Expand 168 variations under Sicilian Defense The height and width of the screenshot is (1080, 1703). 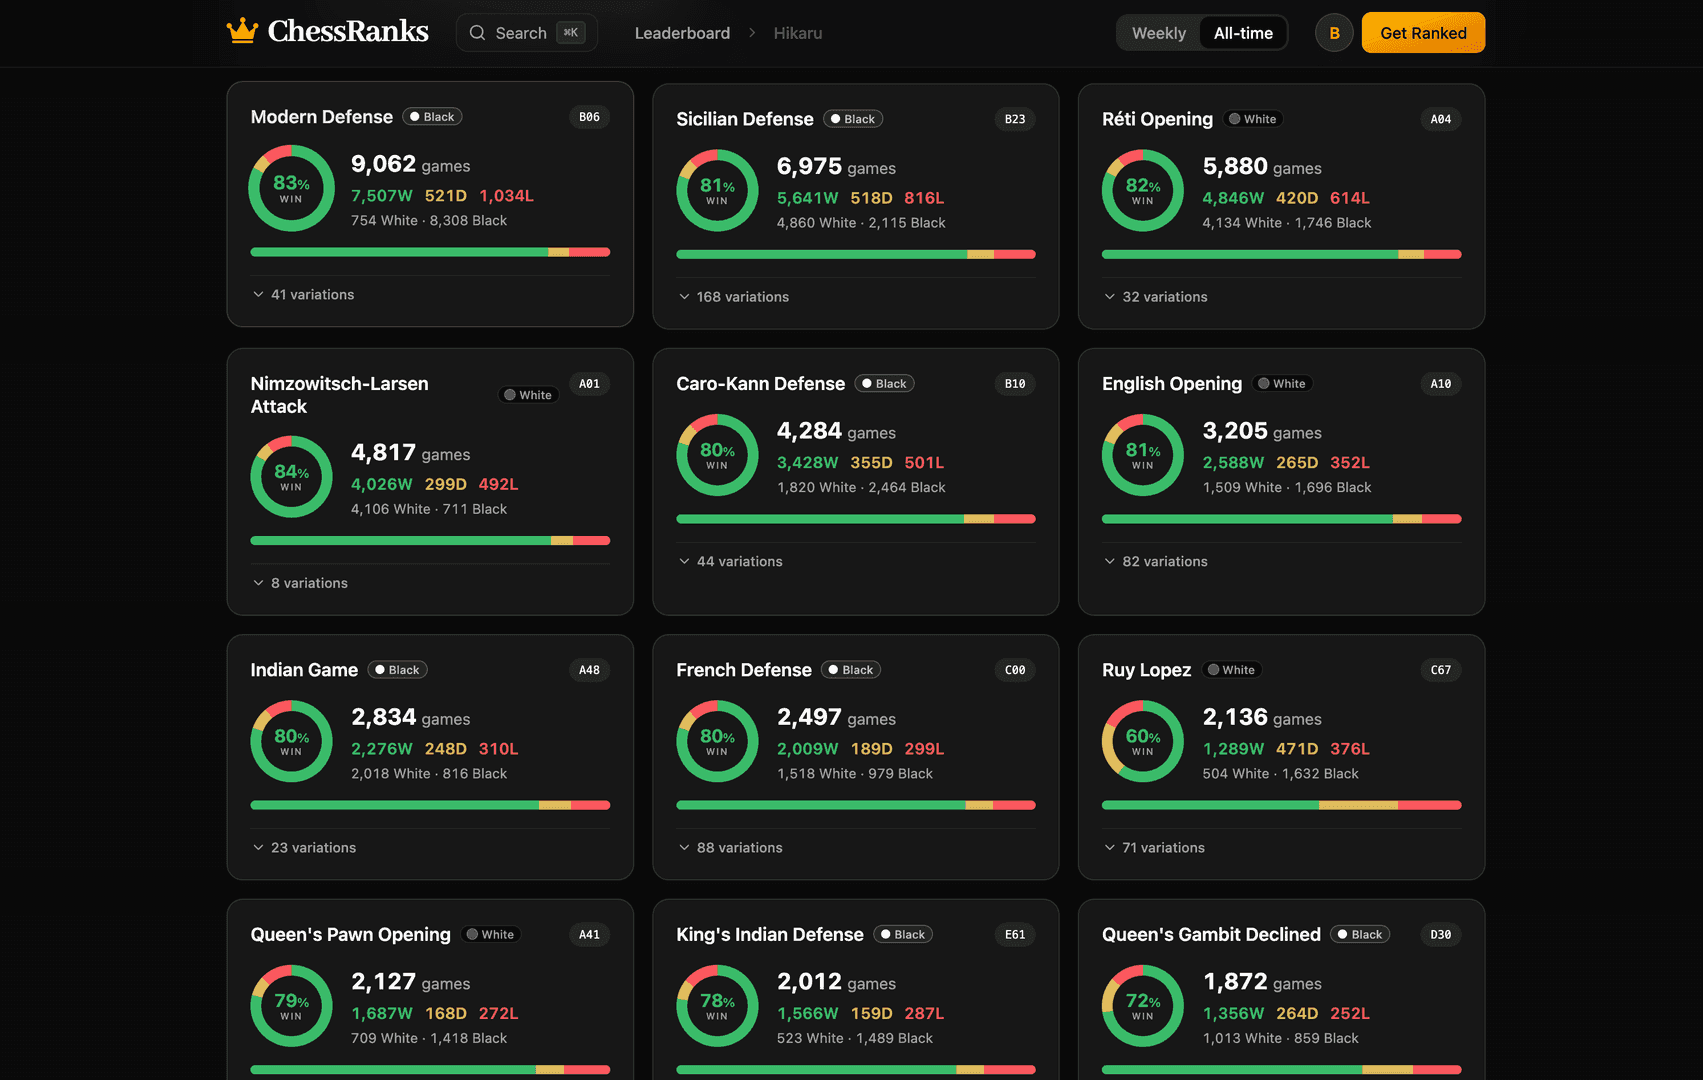(733, 297)
